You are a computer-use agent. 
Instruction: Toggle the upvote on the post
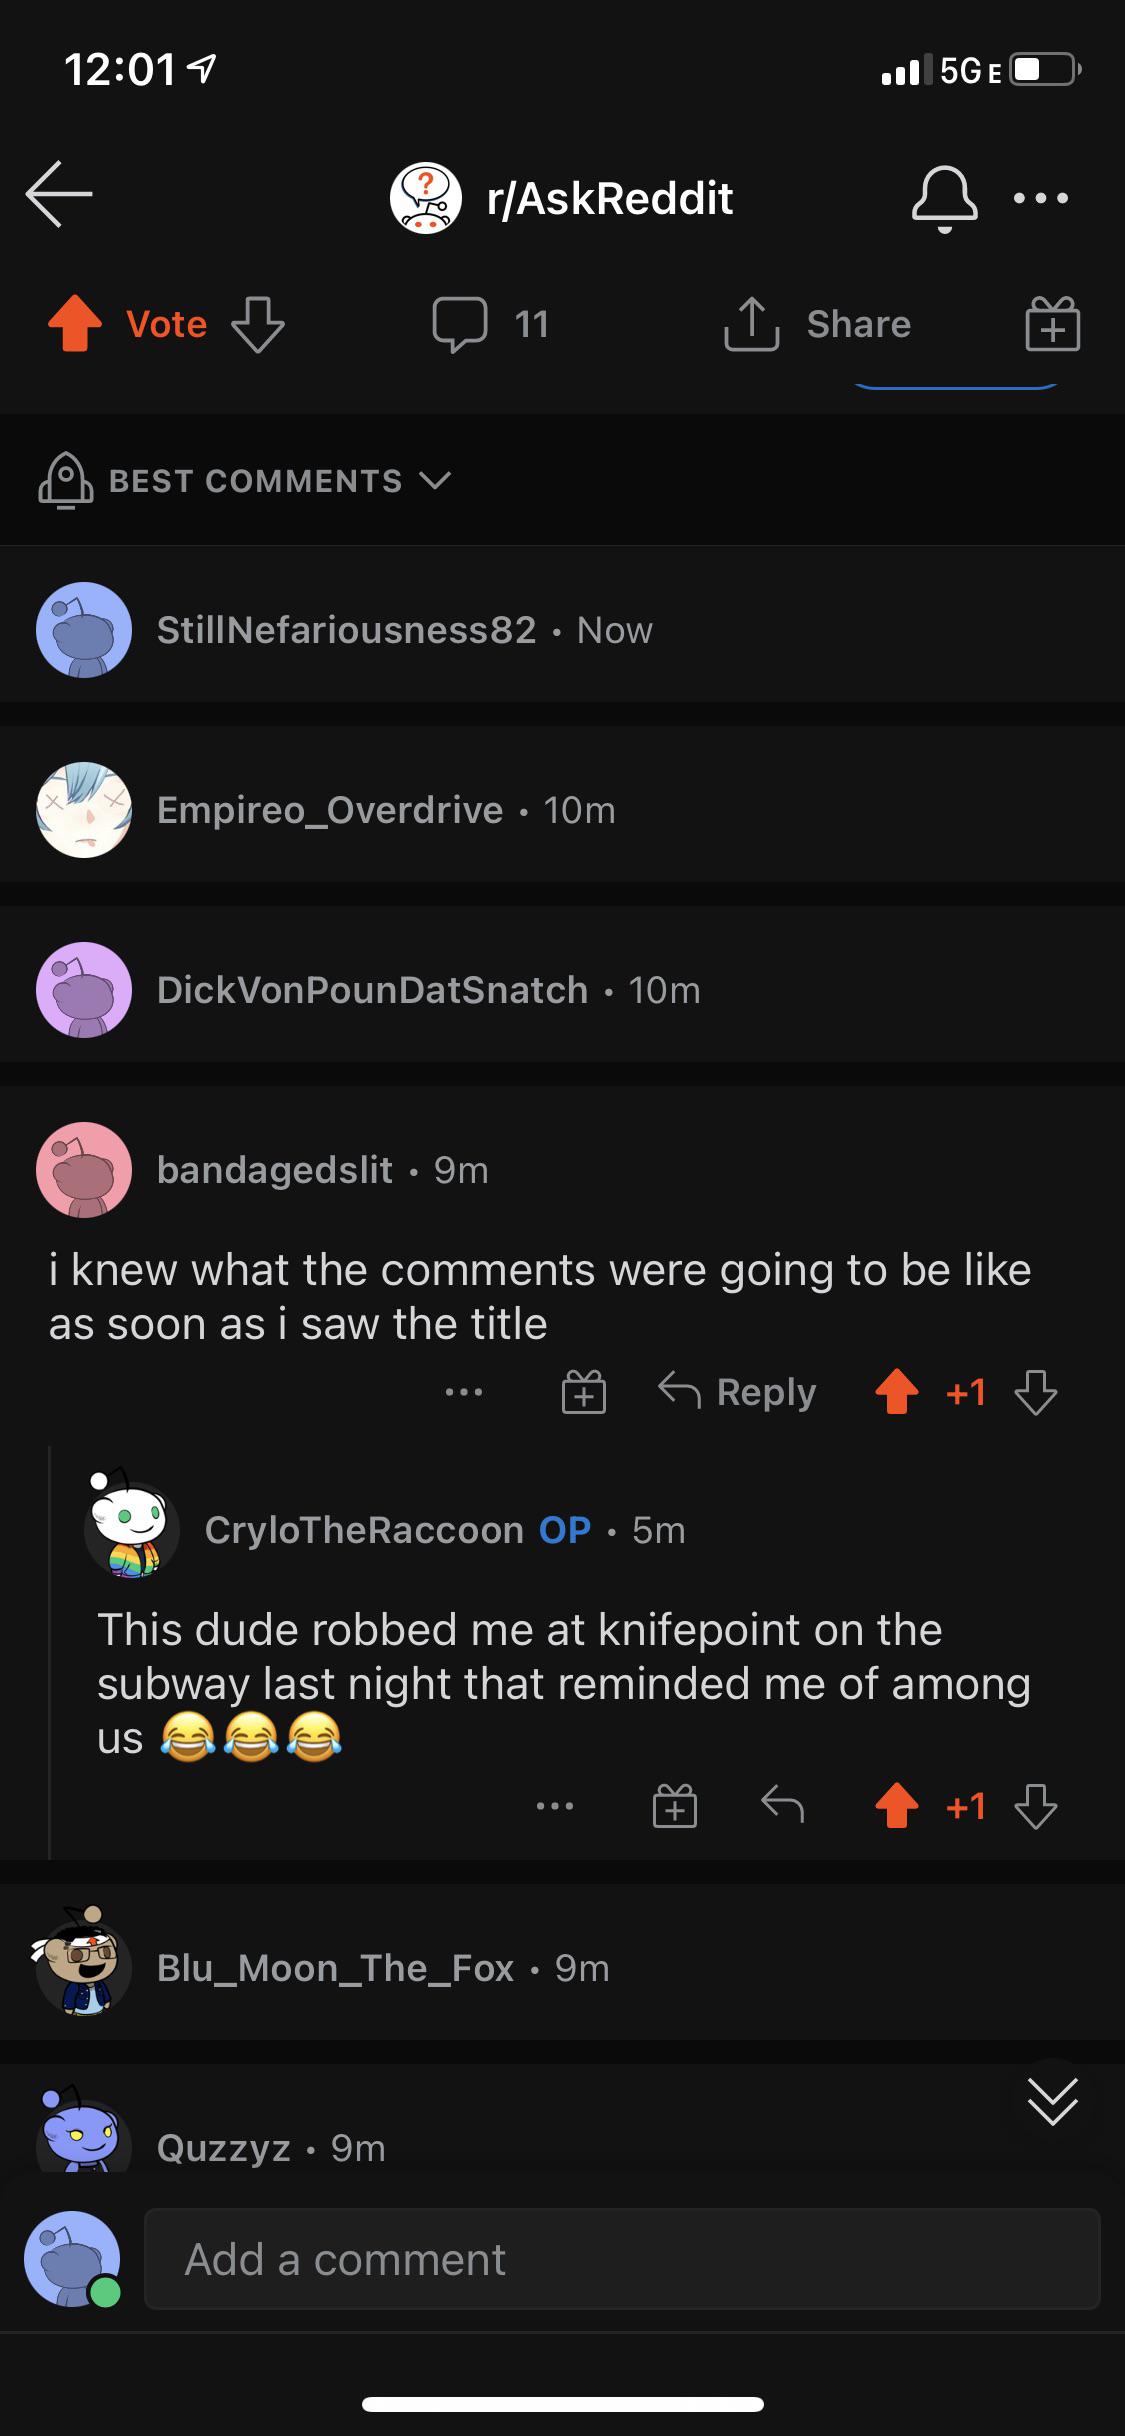click(x=75, y=324)
